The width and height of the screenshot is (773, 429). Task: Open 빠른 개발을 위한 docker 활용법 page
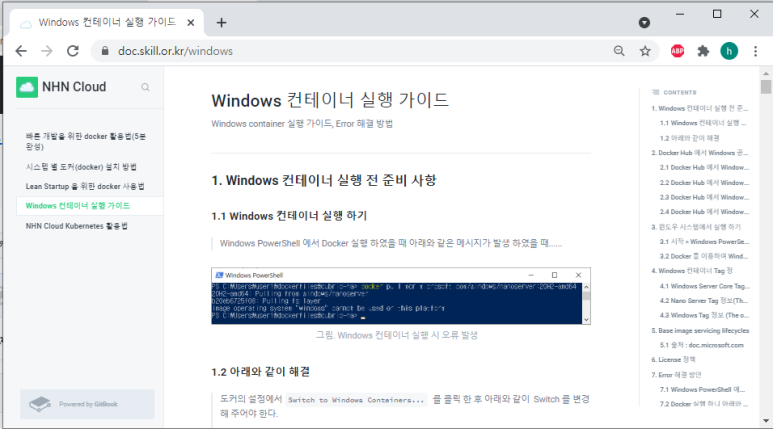pyautogui.click(x=86, y=141)
